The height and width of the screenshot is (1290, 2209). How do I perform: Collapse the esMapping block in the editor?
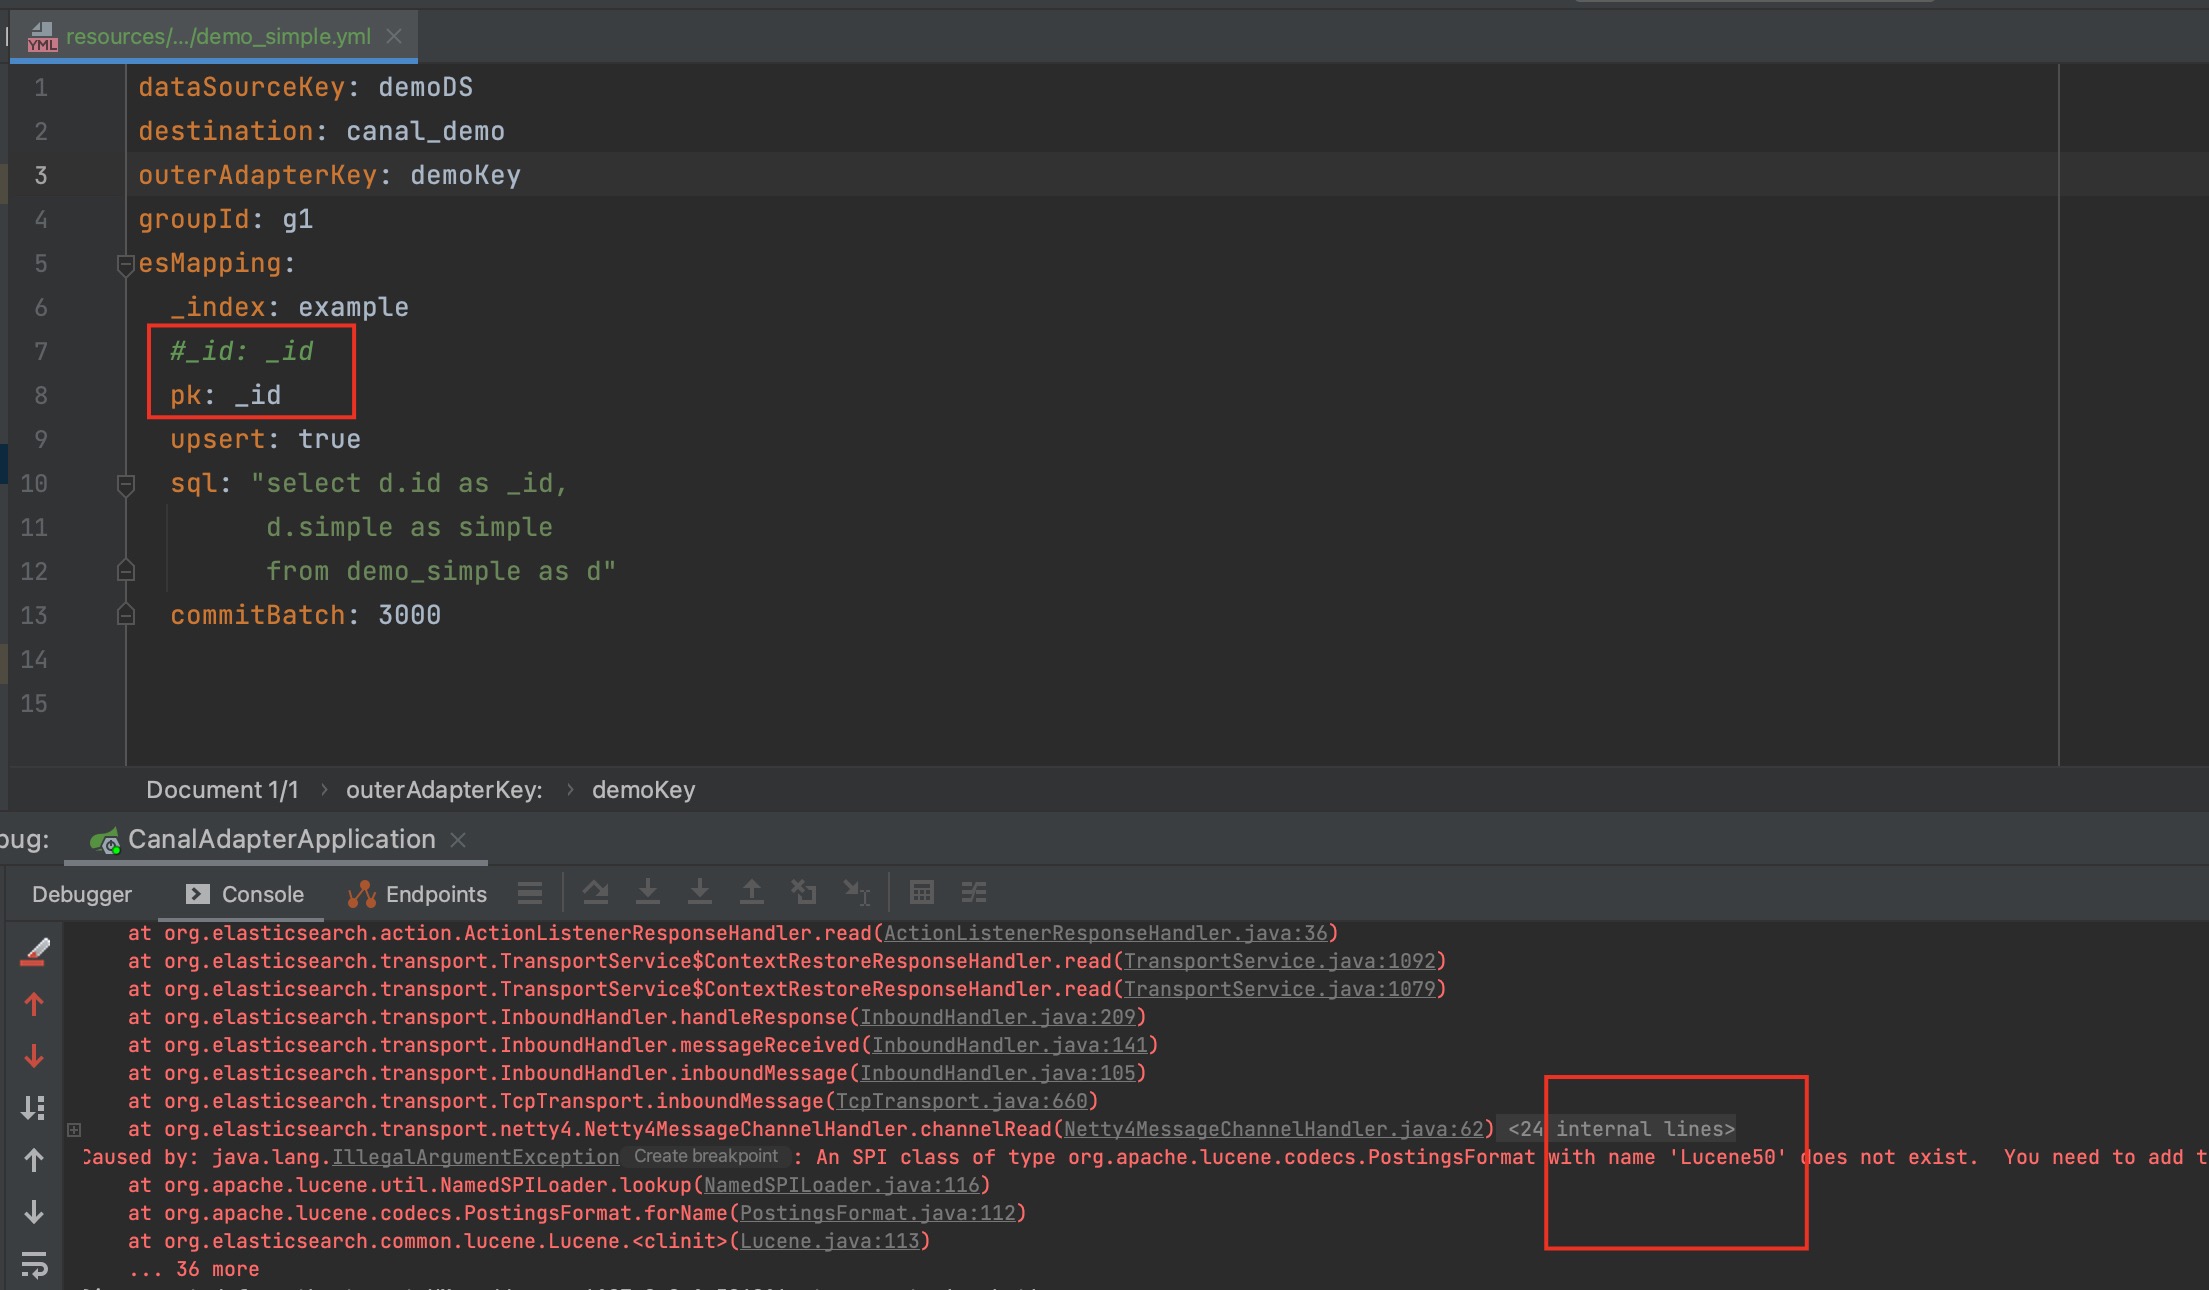click(125, 265)
